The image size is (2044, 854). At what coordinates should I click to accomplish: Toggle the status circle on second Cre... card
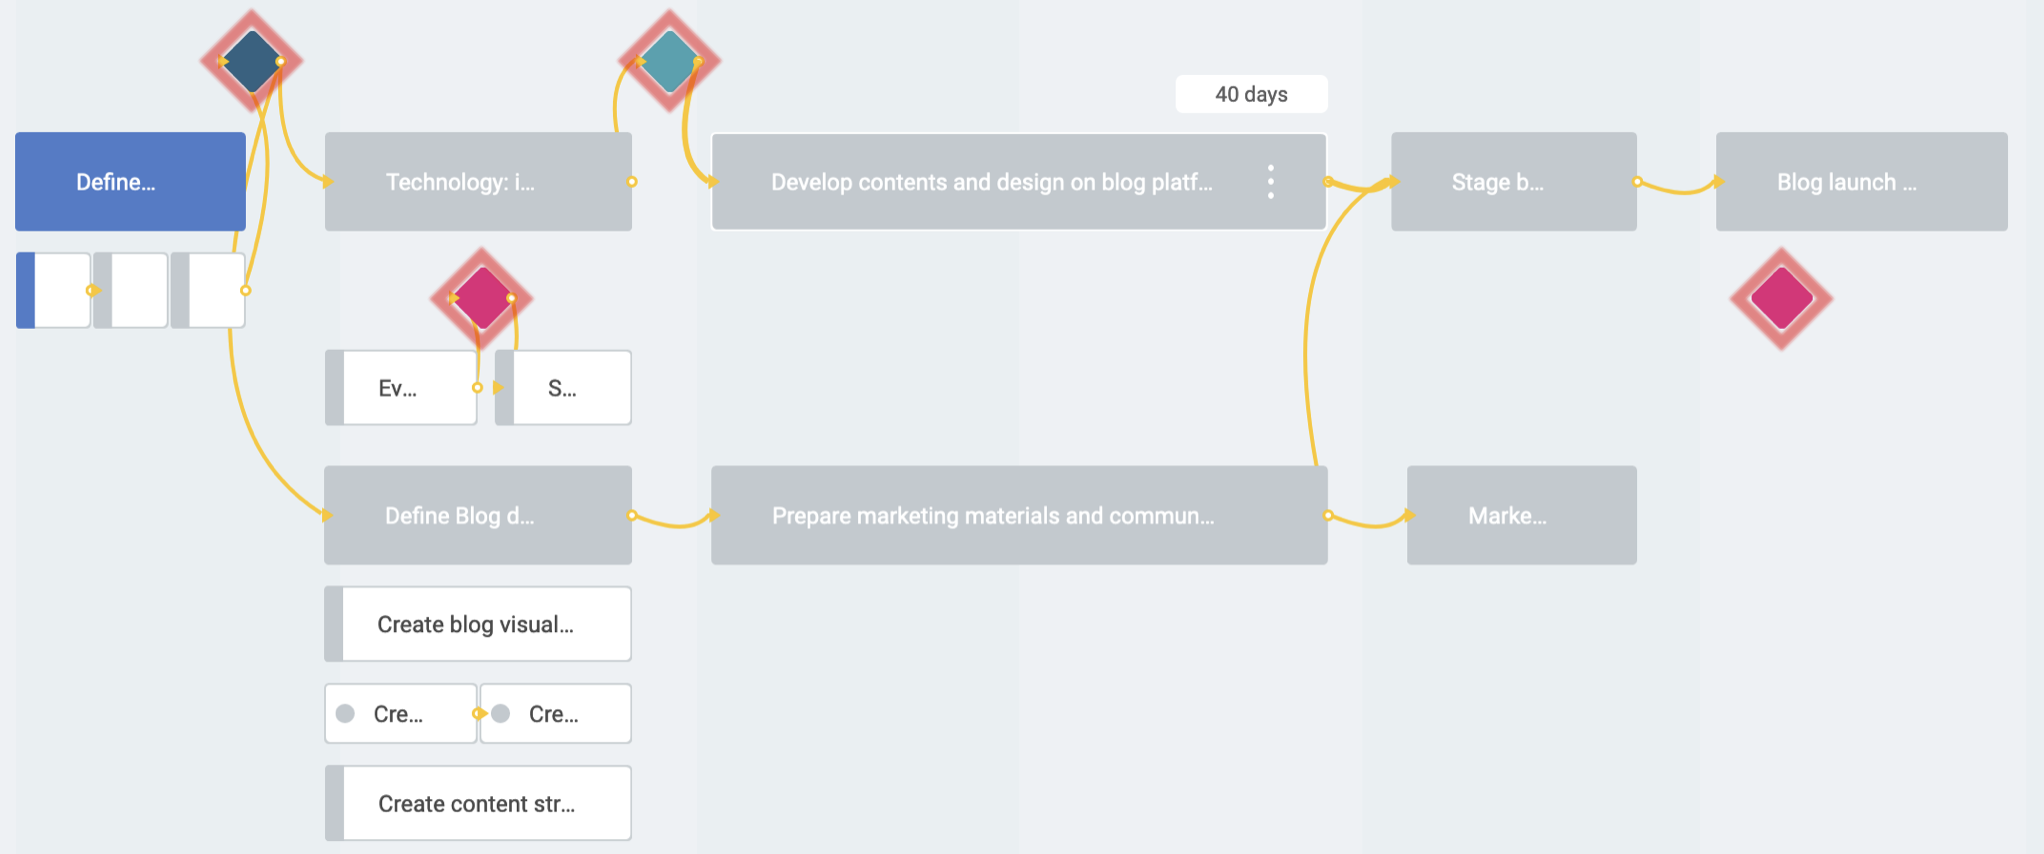point(501,714)
